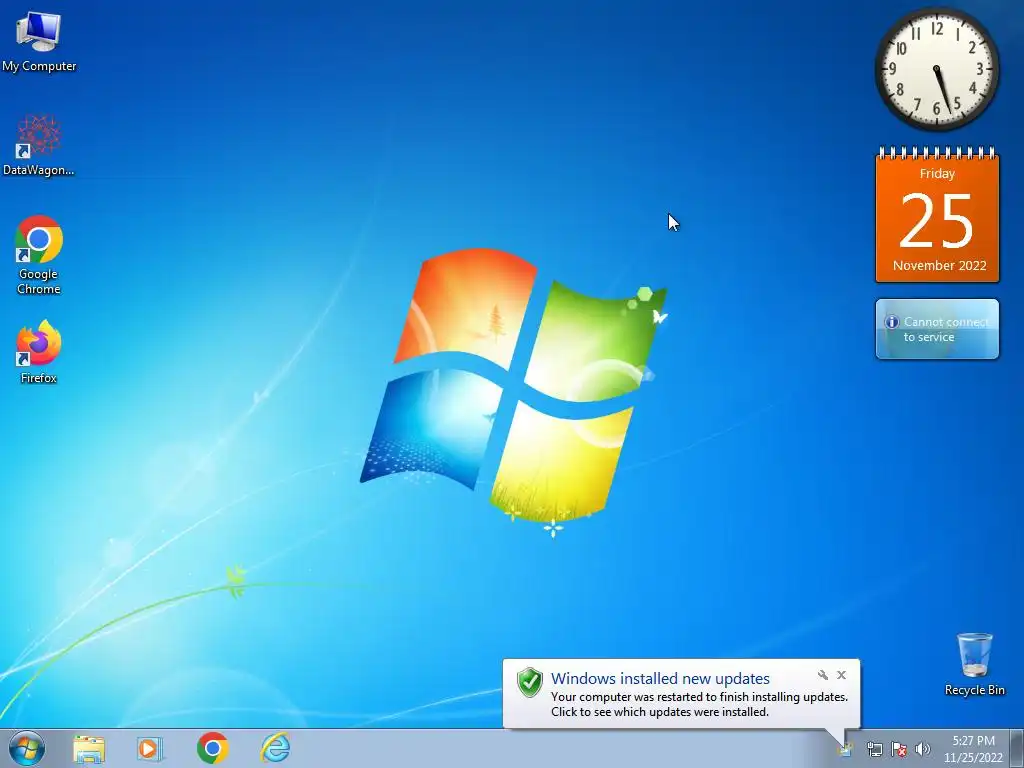Image resolution: width=1024 pixels, height=768 pixels.
Task: Click the analog clock gadget
Action: [x=937, y=69]
